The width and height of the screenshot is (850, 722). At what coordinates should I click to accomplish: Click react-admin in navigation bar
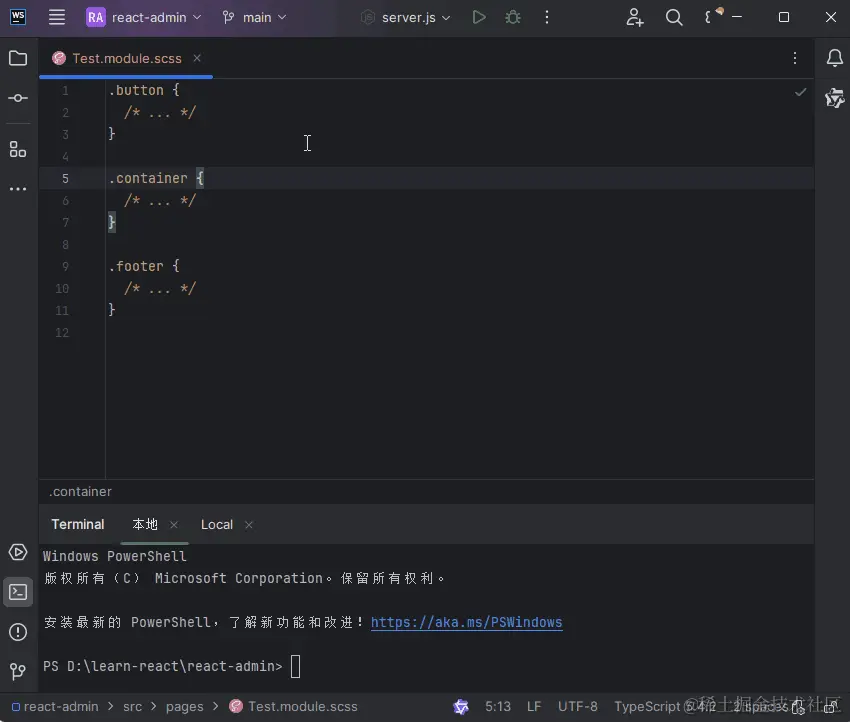click(55, 706)
